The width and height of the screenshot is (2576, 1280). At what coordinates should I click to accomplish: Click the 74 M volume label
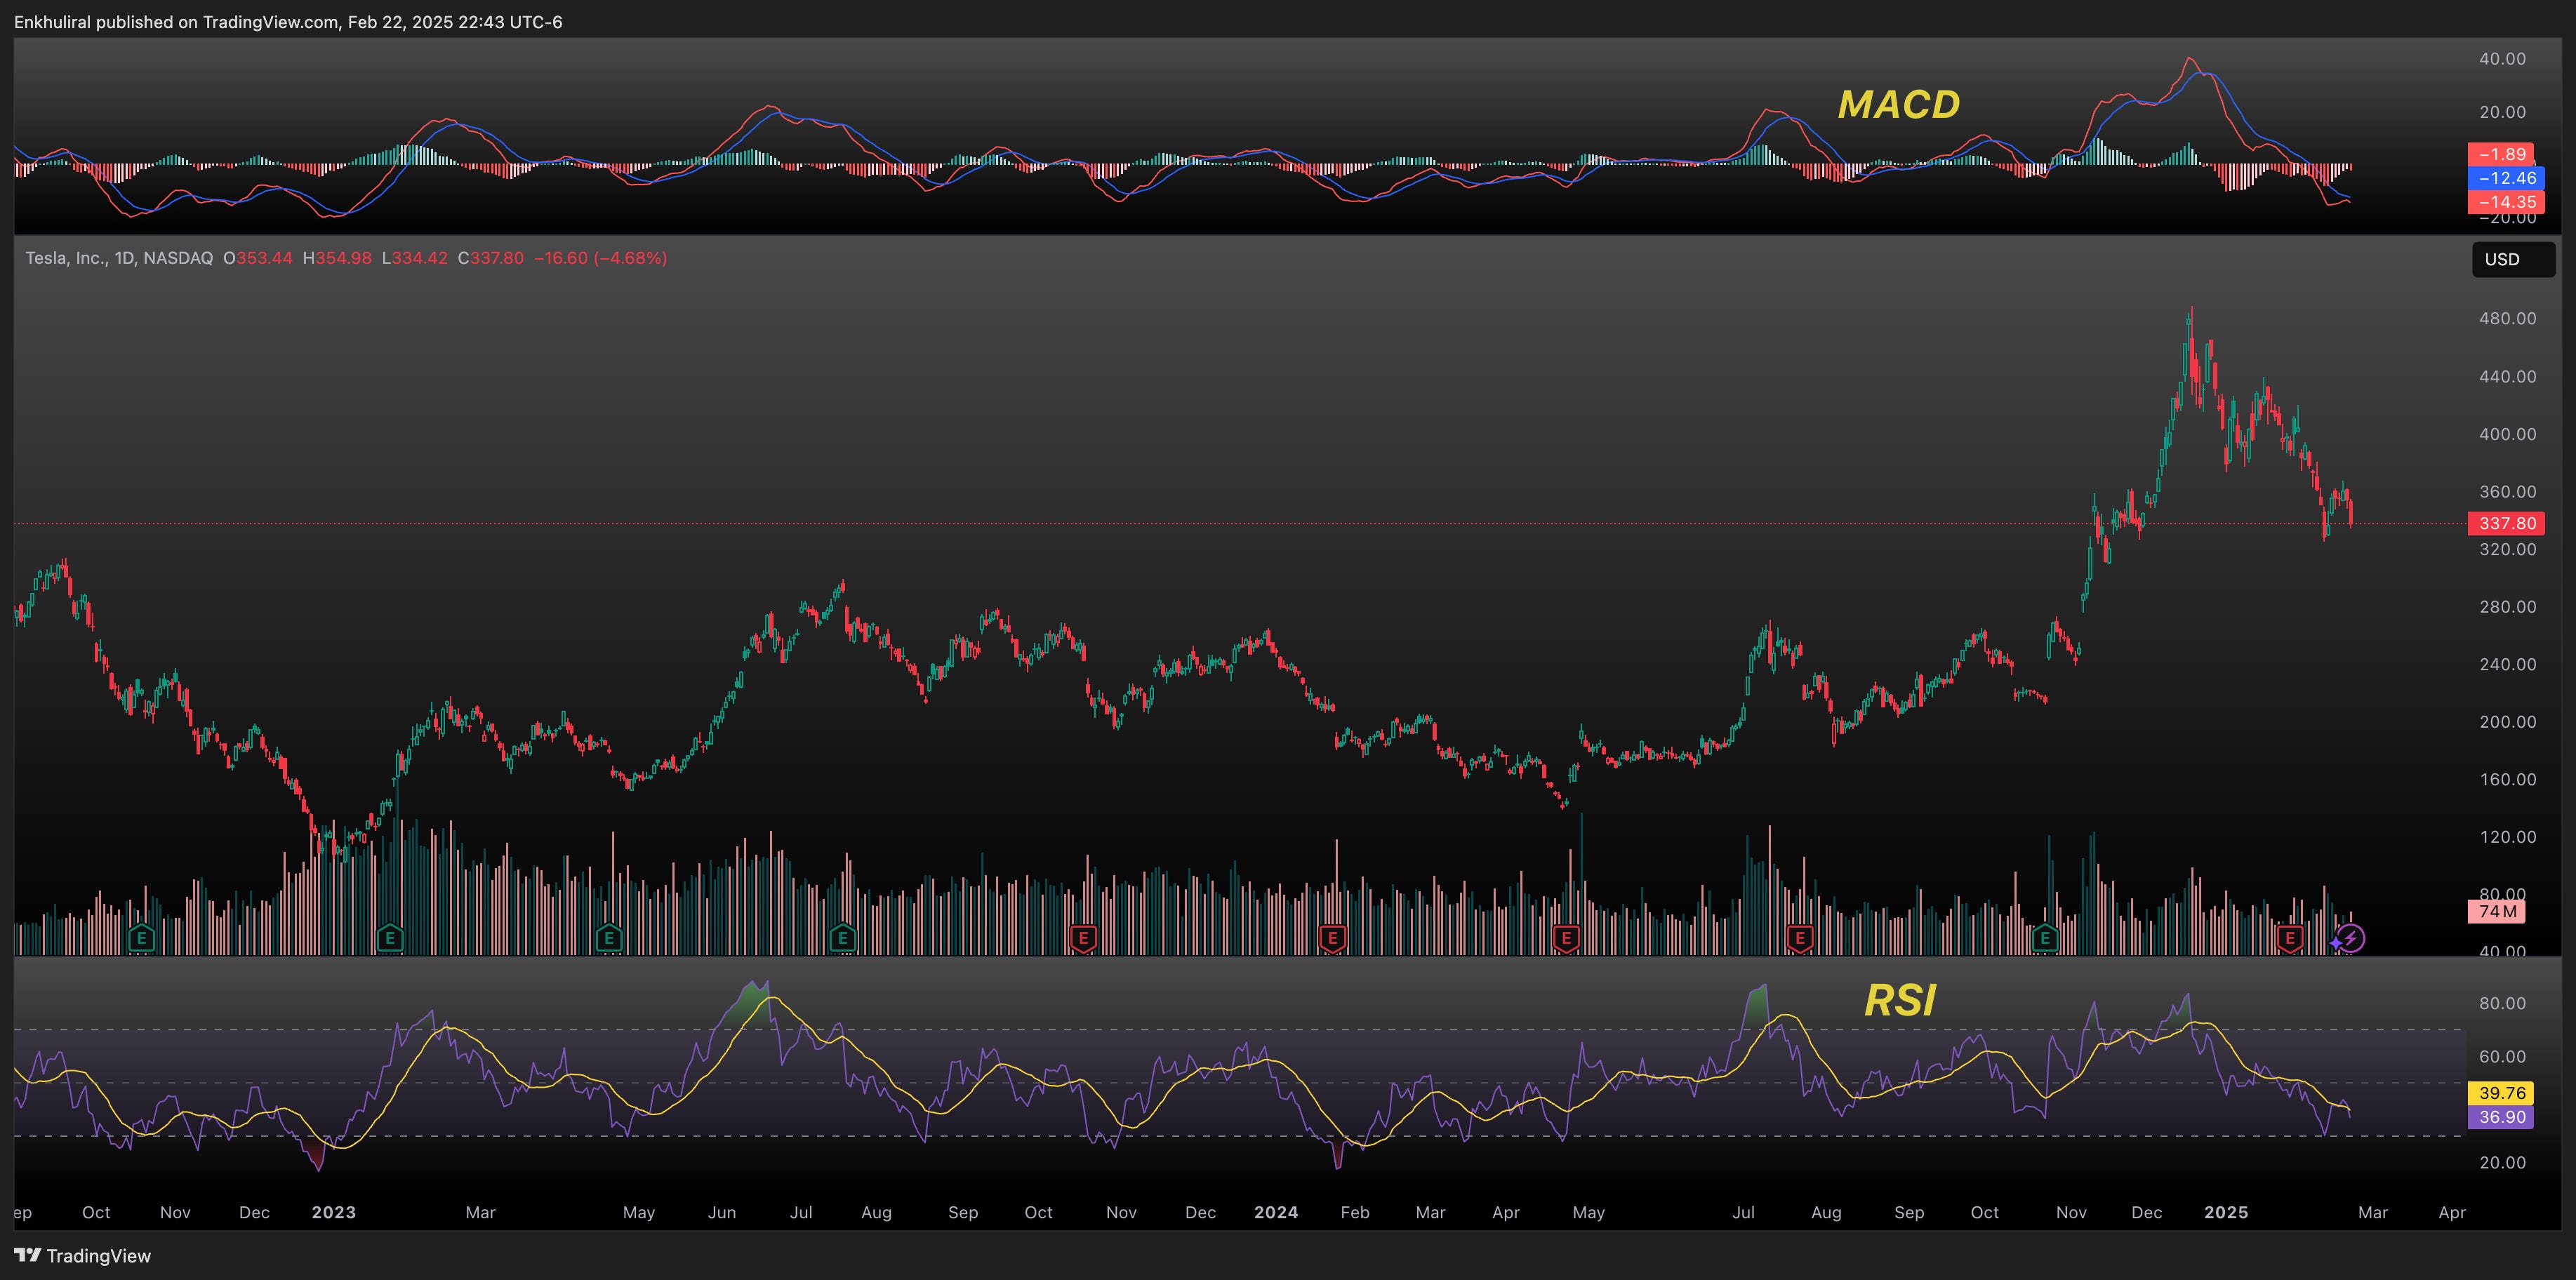2497,911
